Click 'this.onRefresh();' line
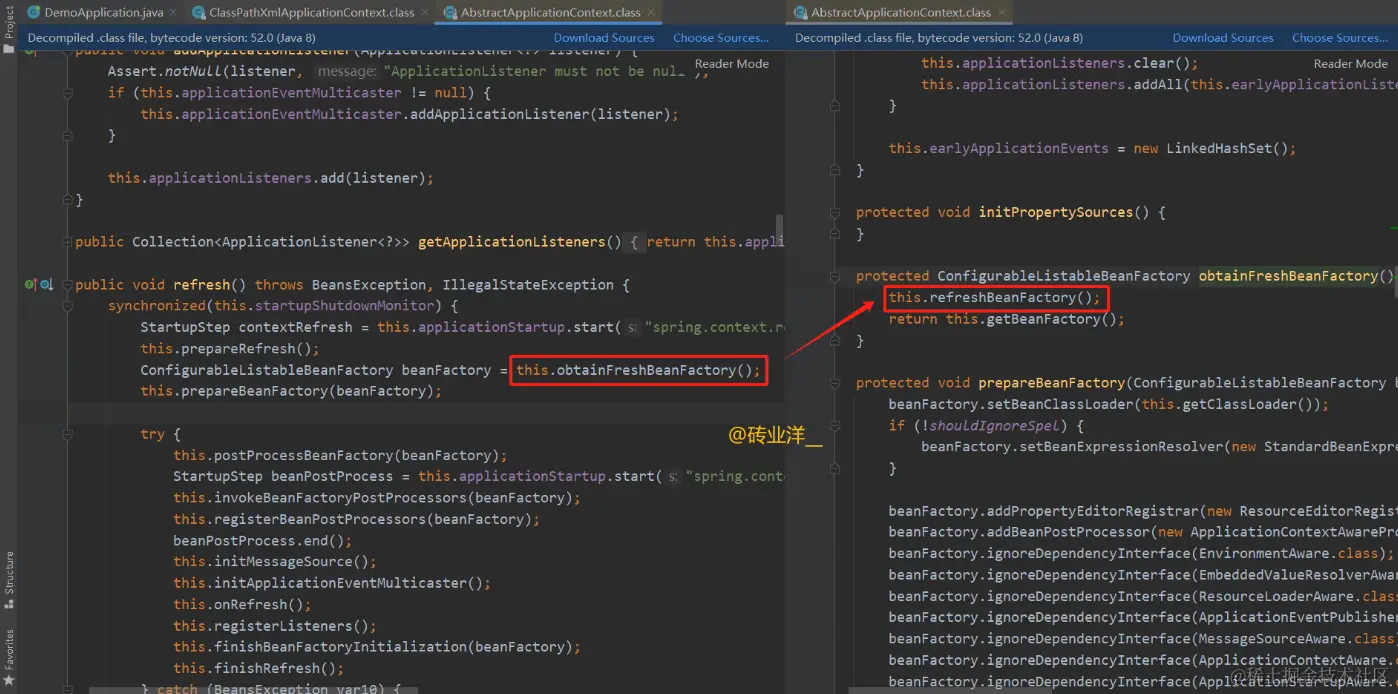This screenshot has width=1398, height=694. pos(242,604)
